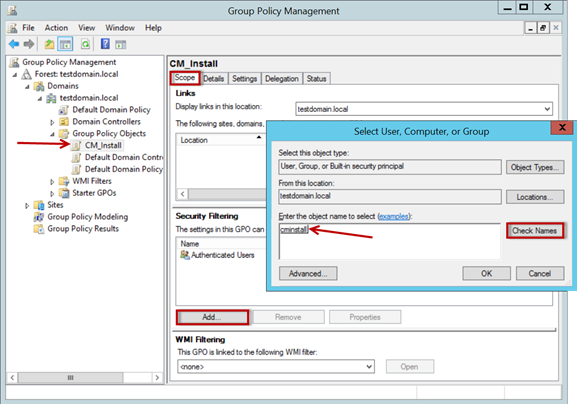Click the MMC console icon beside File menu
577x404 pixels.
pos(13,28)
